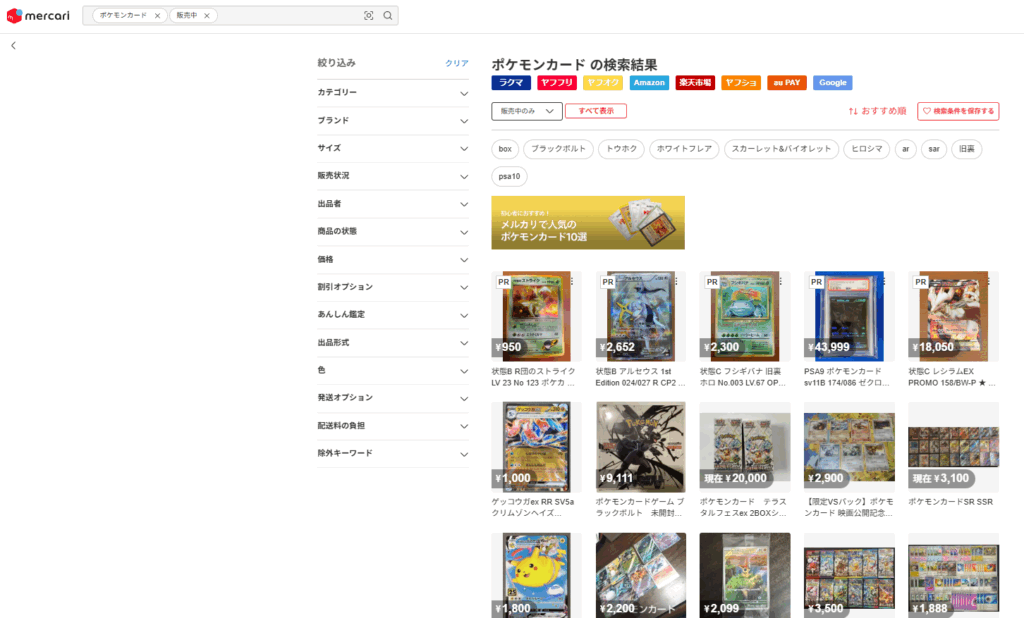1024x618 pixels.
Task: Go back using the left chevron
Action: (13, 46)
